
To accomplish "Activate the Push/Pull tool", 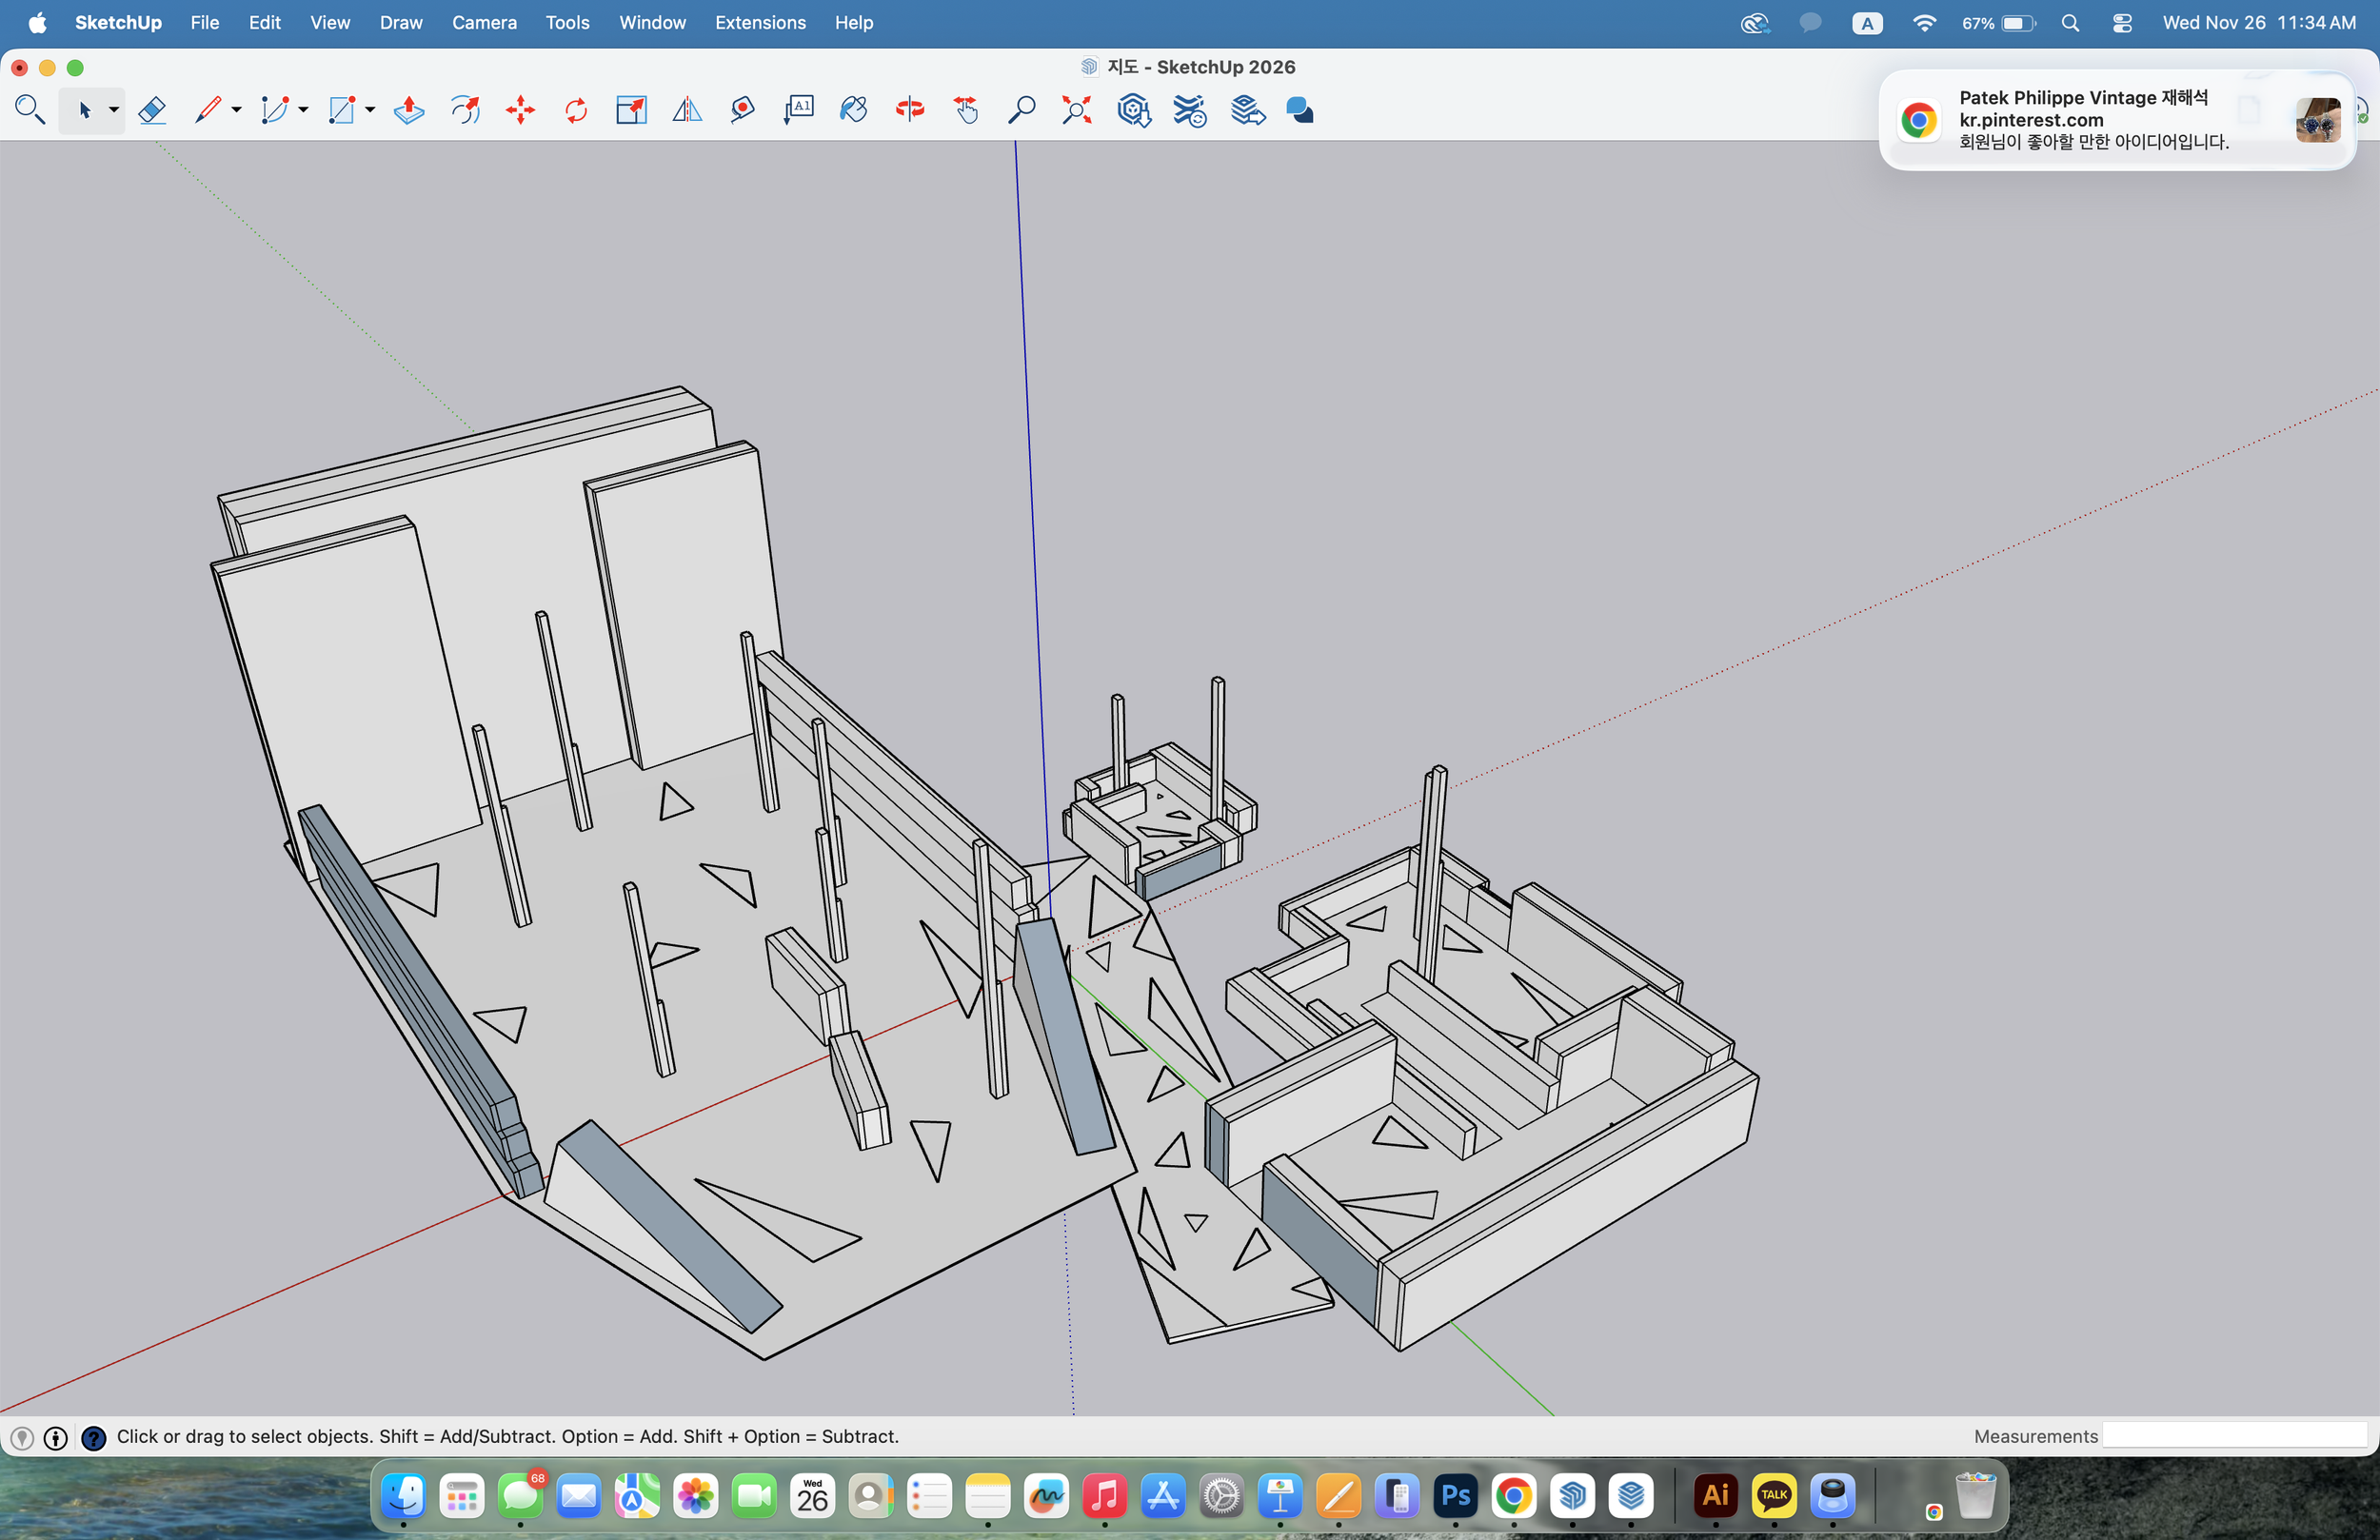I will (x=408, y=110).
